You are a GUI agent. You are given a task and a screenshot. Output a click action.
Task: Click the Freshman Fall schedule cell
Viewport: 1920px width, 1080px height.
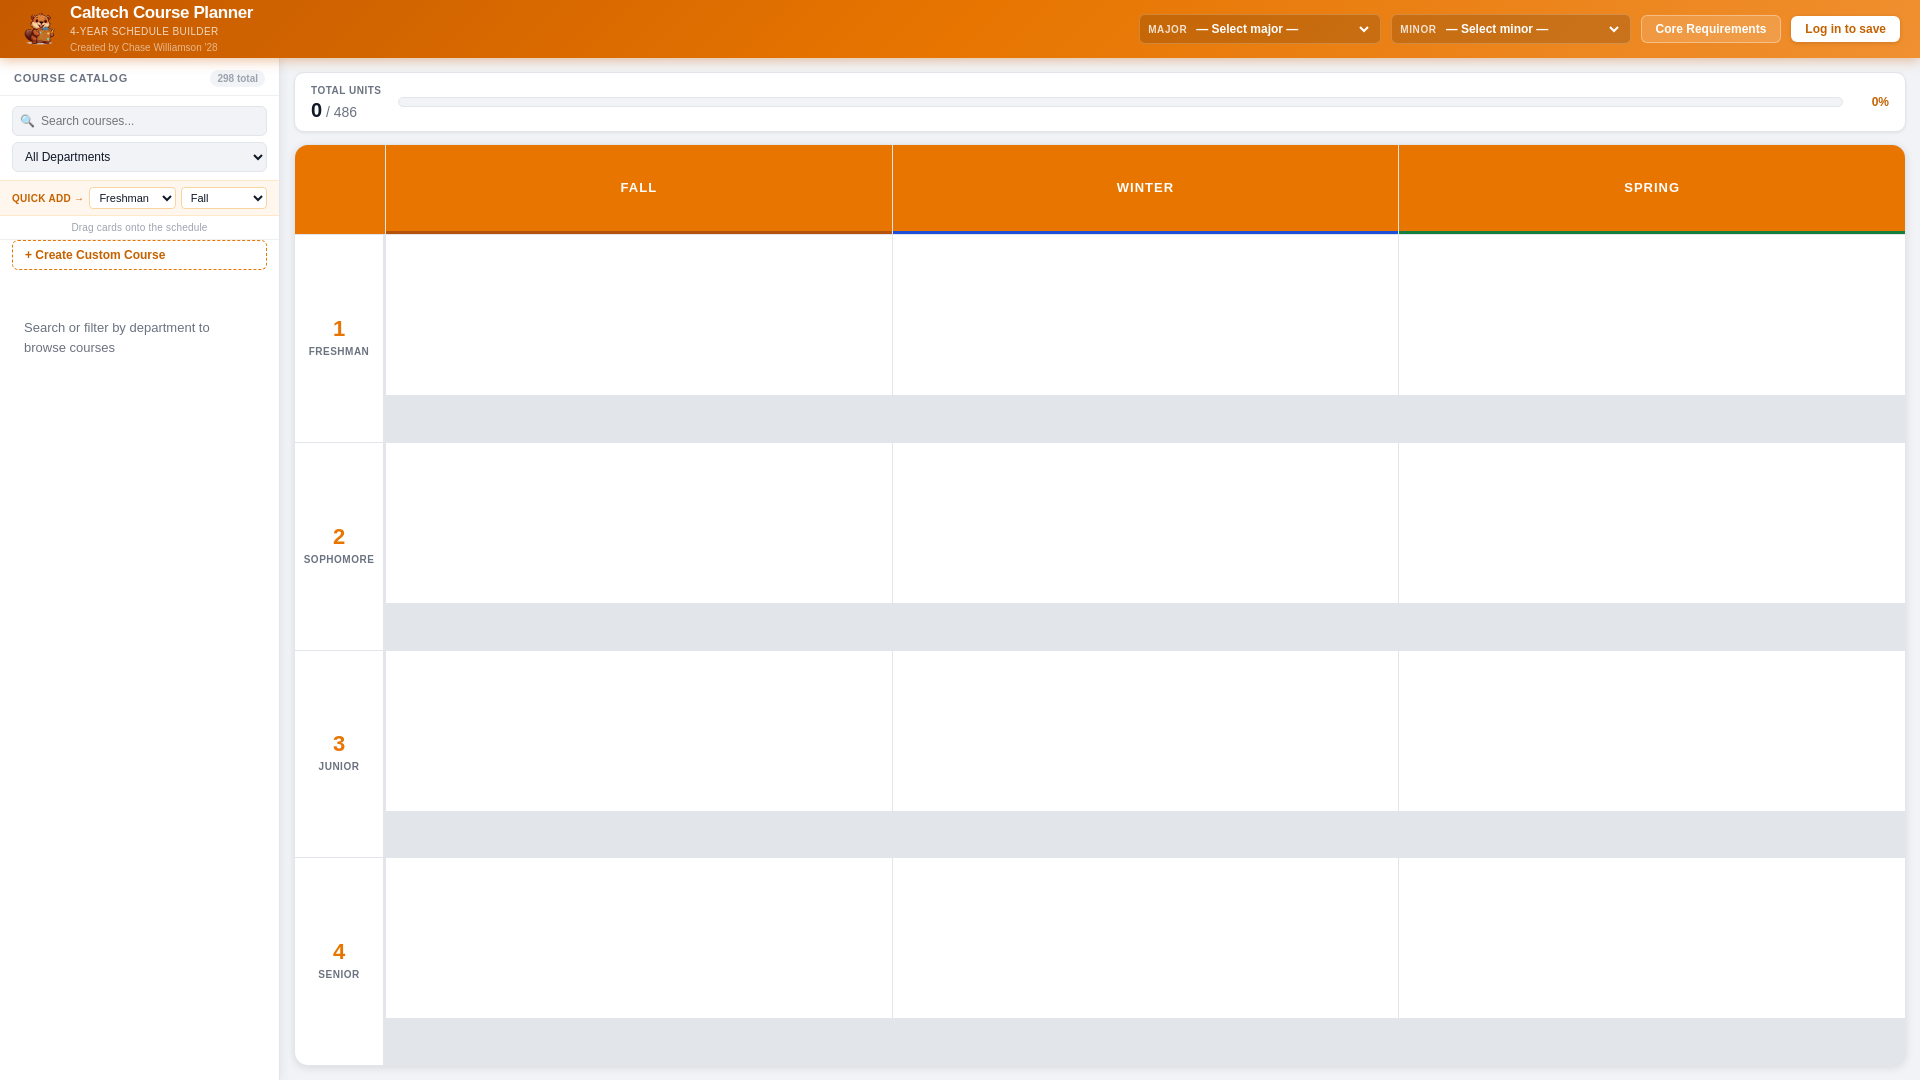pyautogui.click(x=638, y=315)
